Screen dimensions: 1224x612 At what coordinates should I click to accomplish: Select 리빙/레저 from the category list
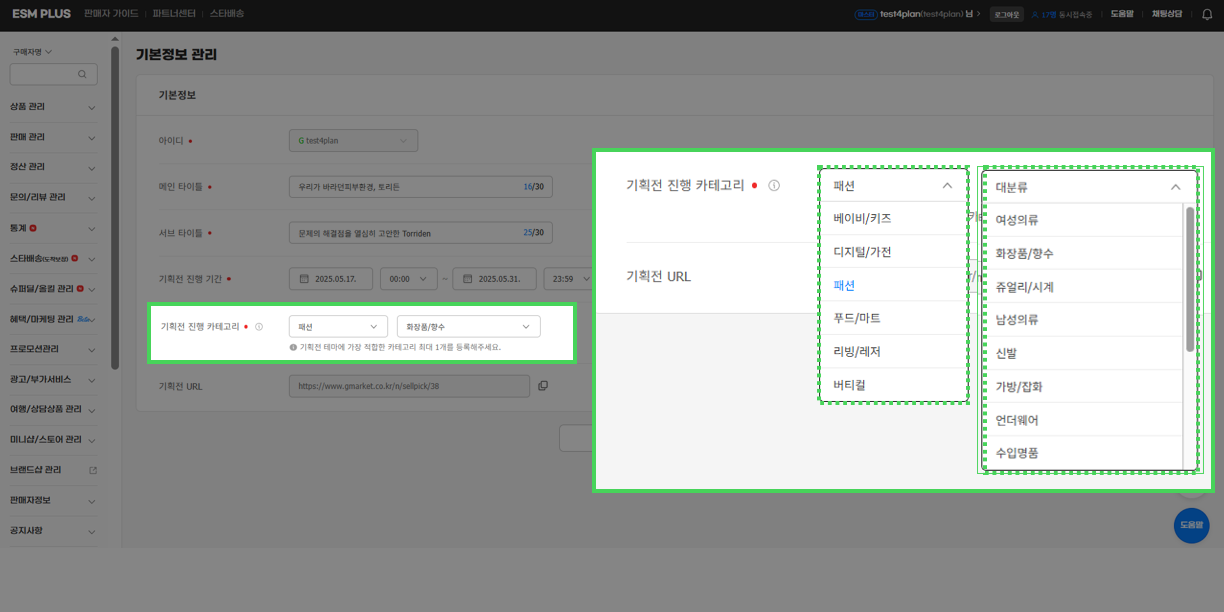click(893, 351)
